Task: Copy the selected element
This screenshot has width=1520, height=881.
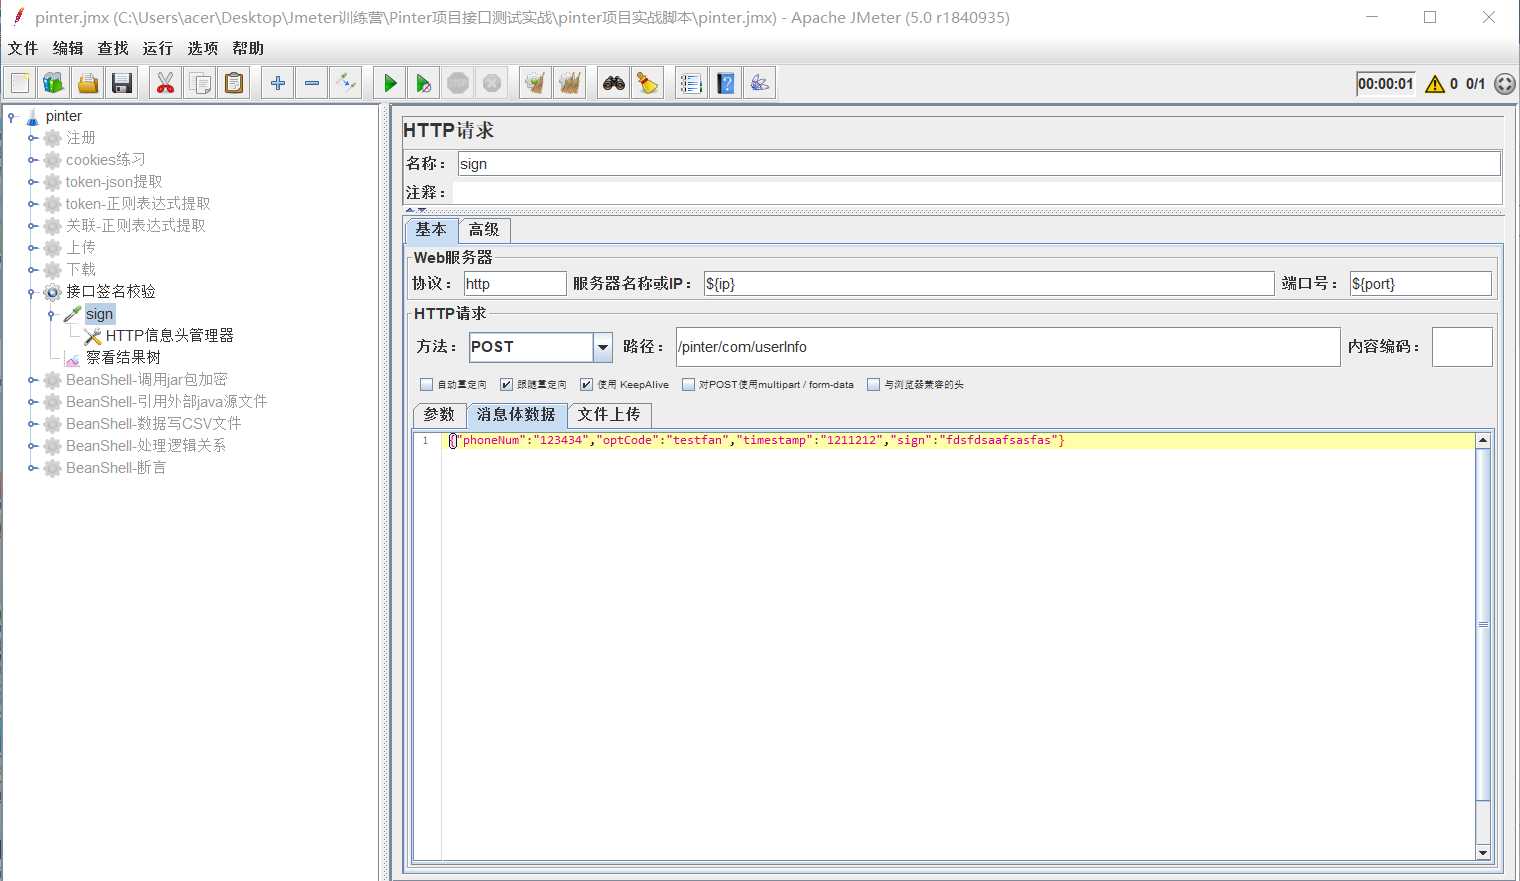Action: click(200, 83)
